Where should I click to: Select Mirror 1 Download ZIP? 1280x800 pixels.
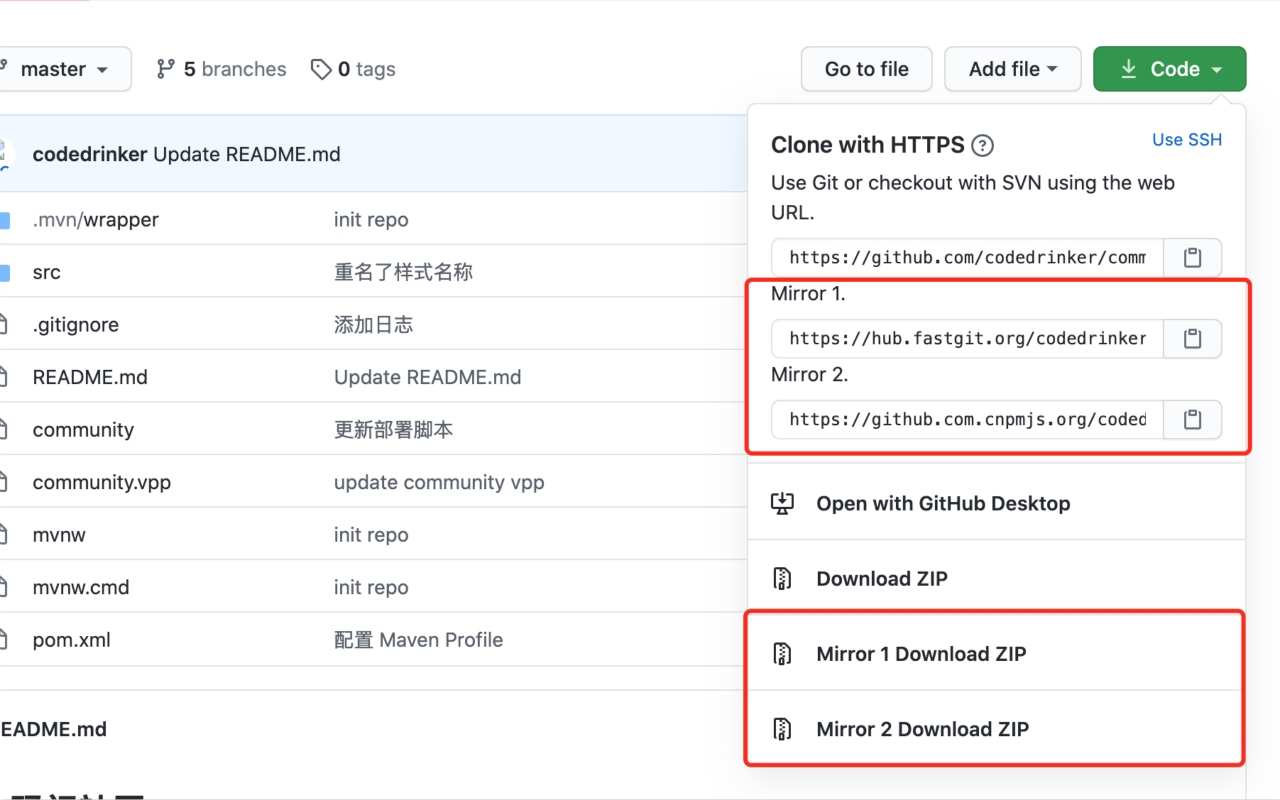coord(920,654)
